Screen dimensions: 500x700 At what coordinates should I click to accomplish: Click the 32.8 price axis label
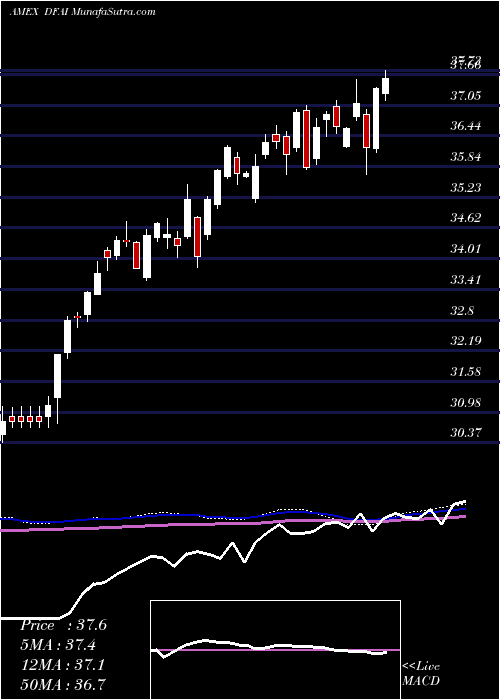(462, 311)
